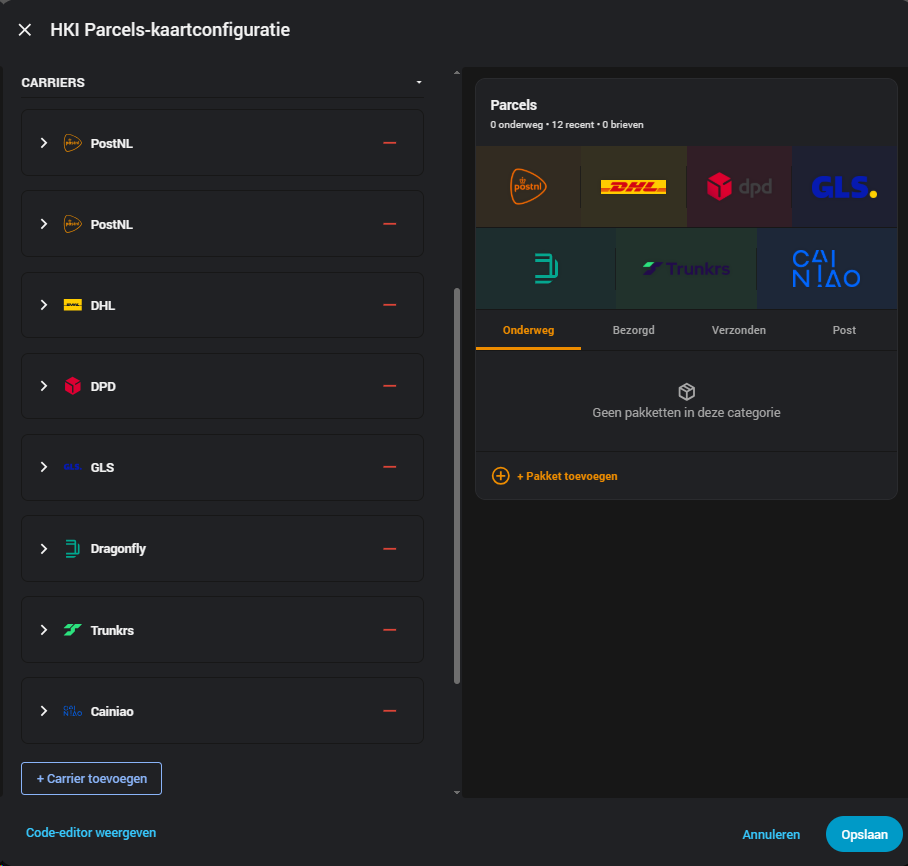Remove the second PostNL carrier via minus icon
The width and height of the screenshot is (908, 866).
click(x=390, y=224)
